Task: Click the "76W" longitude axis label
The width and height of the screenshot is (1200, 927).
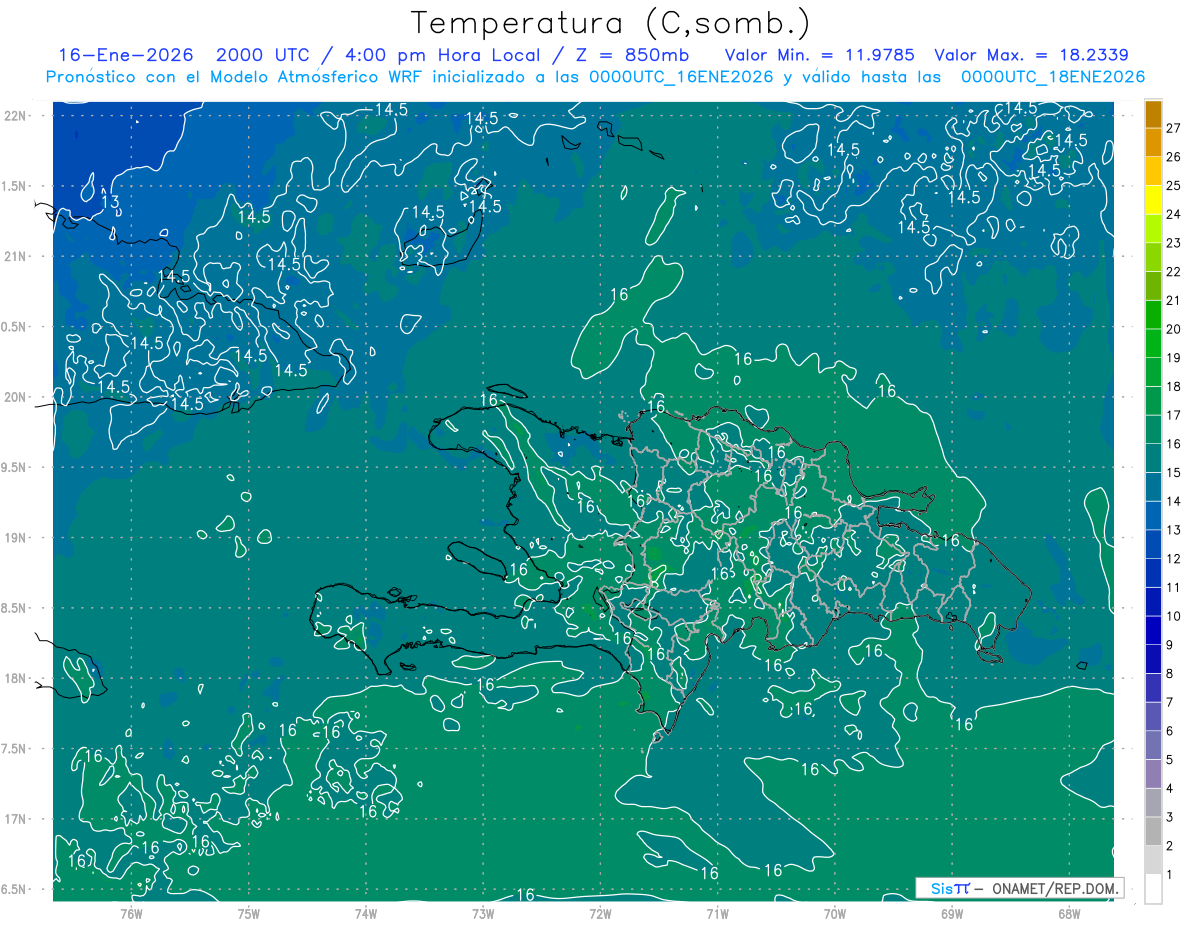Action: click(x=131, y=913)
